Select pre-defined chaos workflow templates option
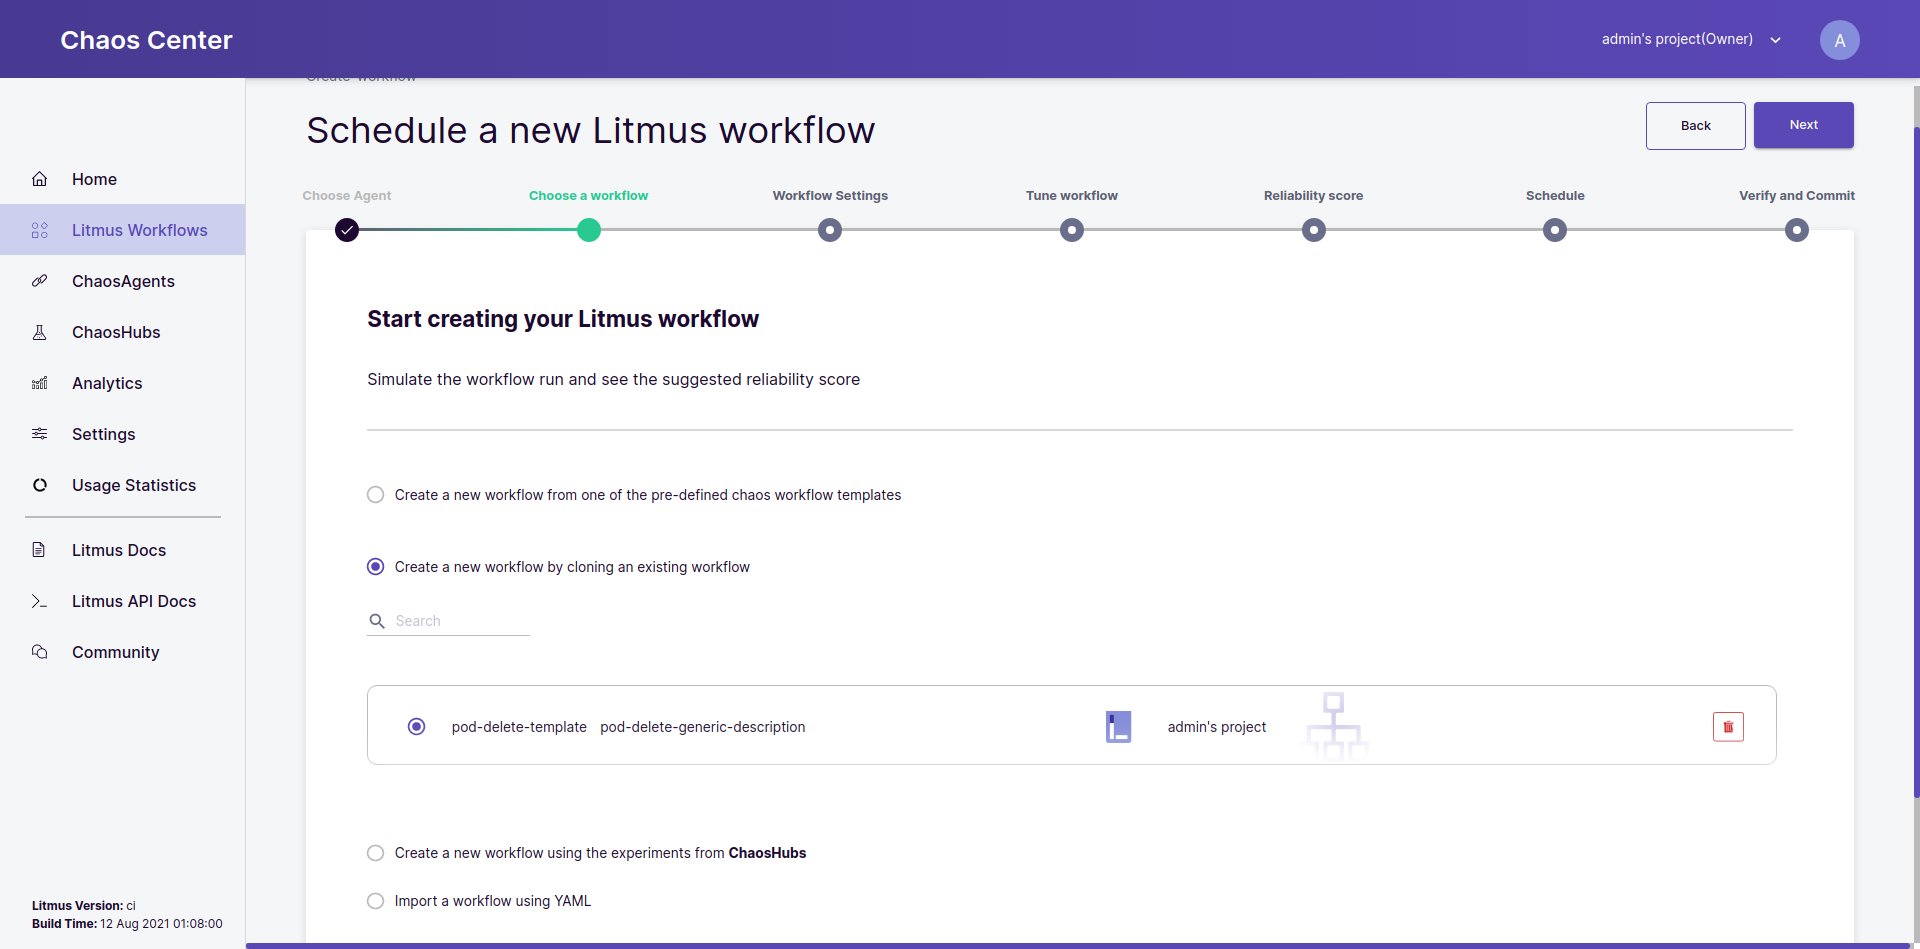 click(376, 495)
